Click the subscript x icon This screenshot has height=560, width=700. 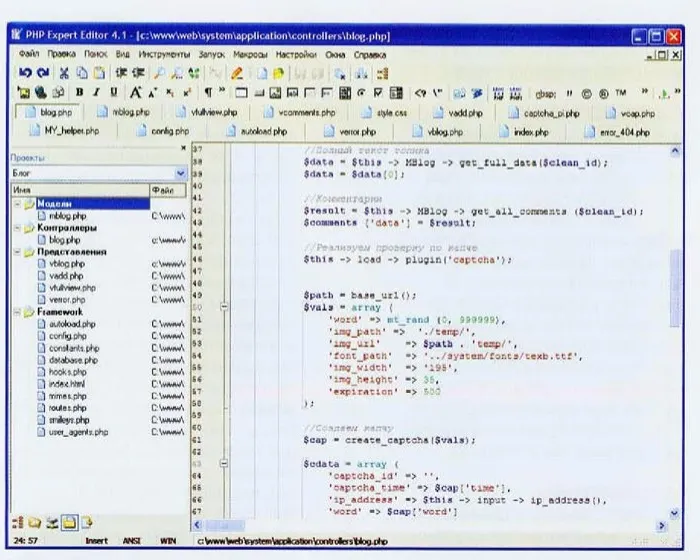(x=170, y=93)
